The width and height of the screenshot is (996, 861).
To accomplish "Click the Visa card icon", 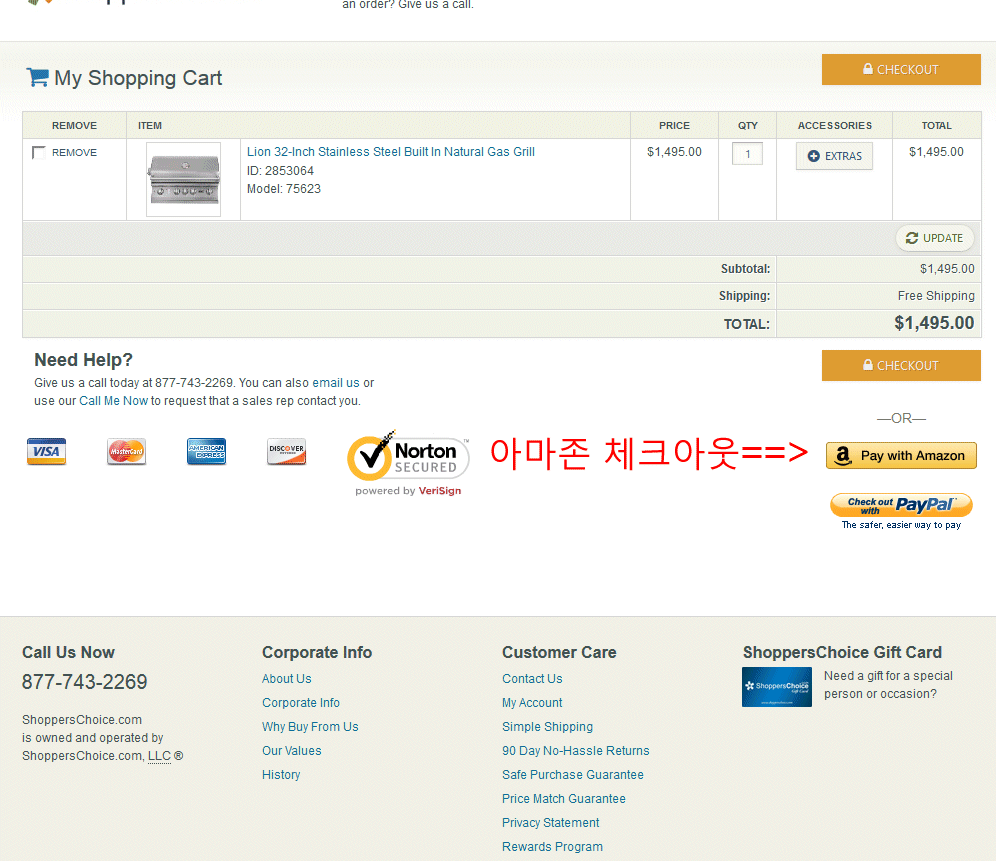I will 46,452.
